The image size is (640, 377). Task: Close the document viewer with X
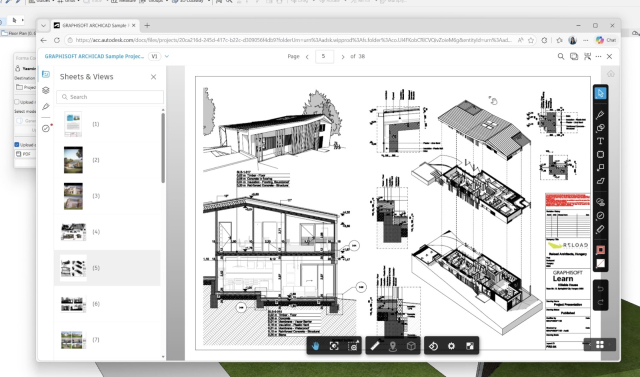pyautogui.click(x=609, y=56)
